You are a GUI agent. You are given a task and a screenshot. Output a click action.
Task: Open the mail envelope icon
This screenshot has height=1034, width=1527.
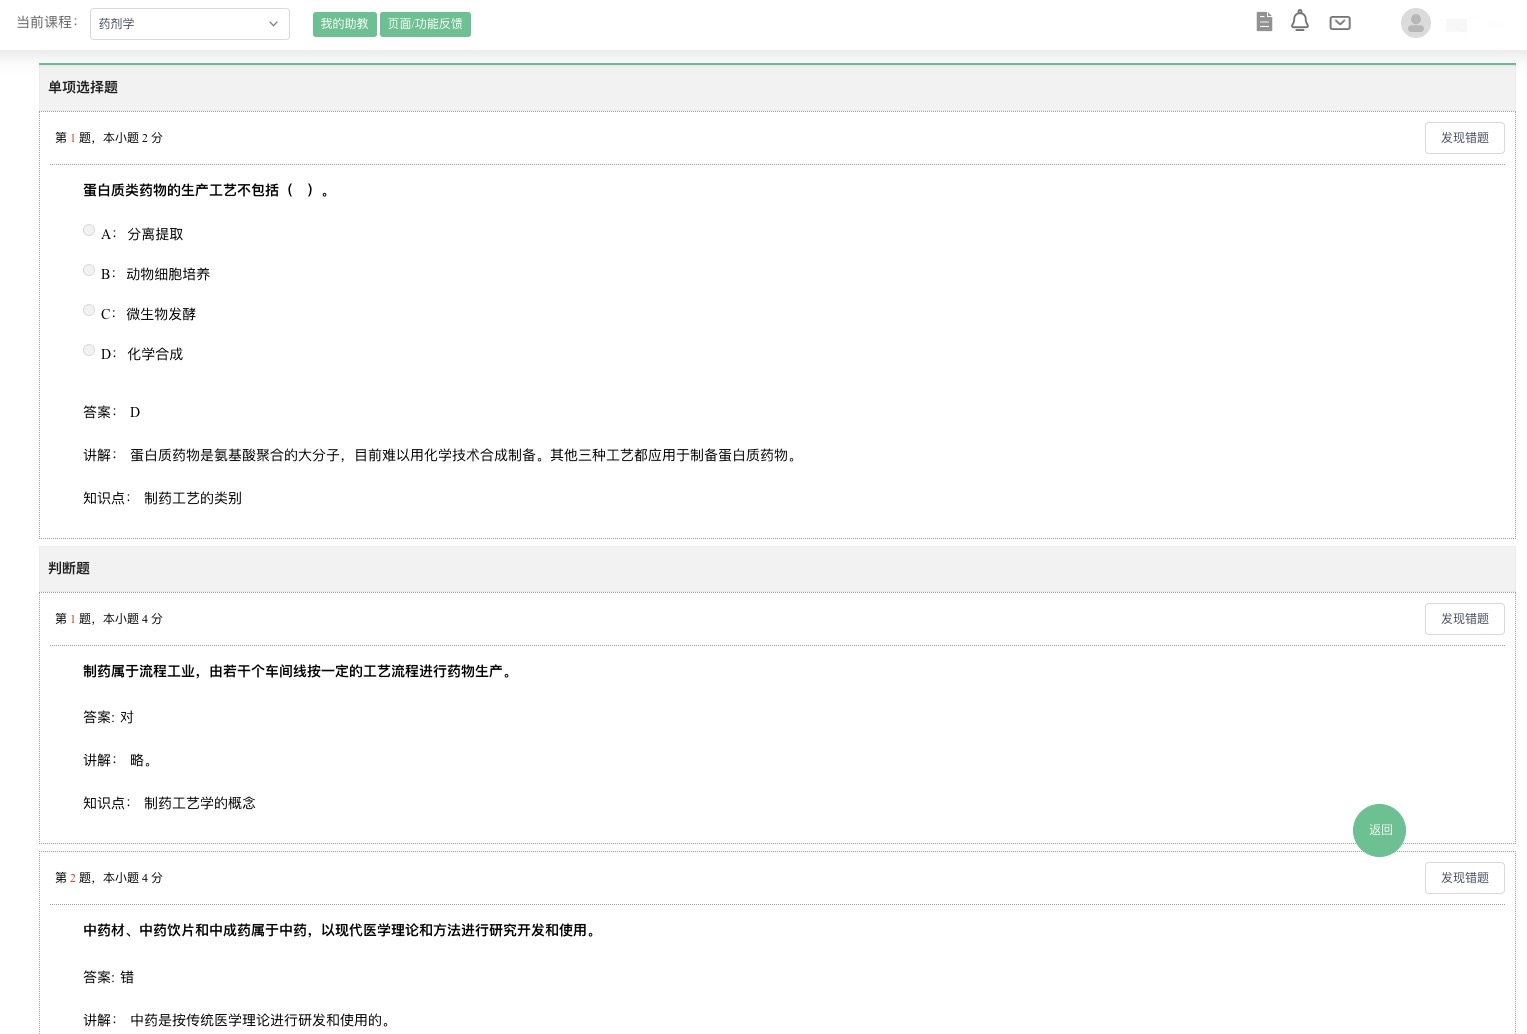point(1340,23)
